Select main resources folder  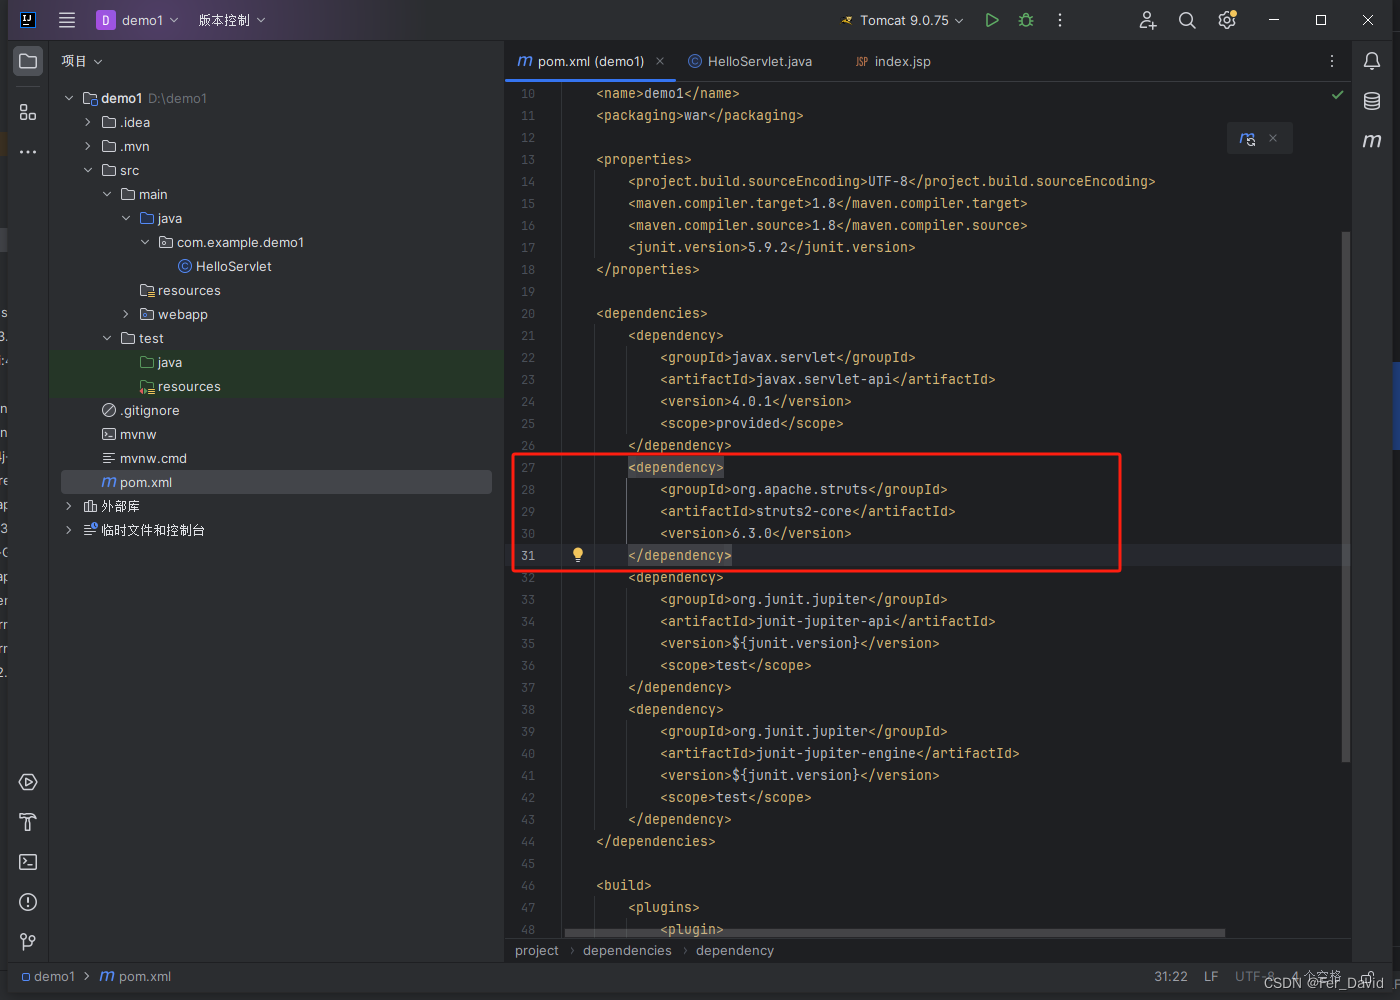180,290
